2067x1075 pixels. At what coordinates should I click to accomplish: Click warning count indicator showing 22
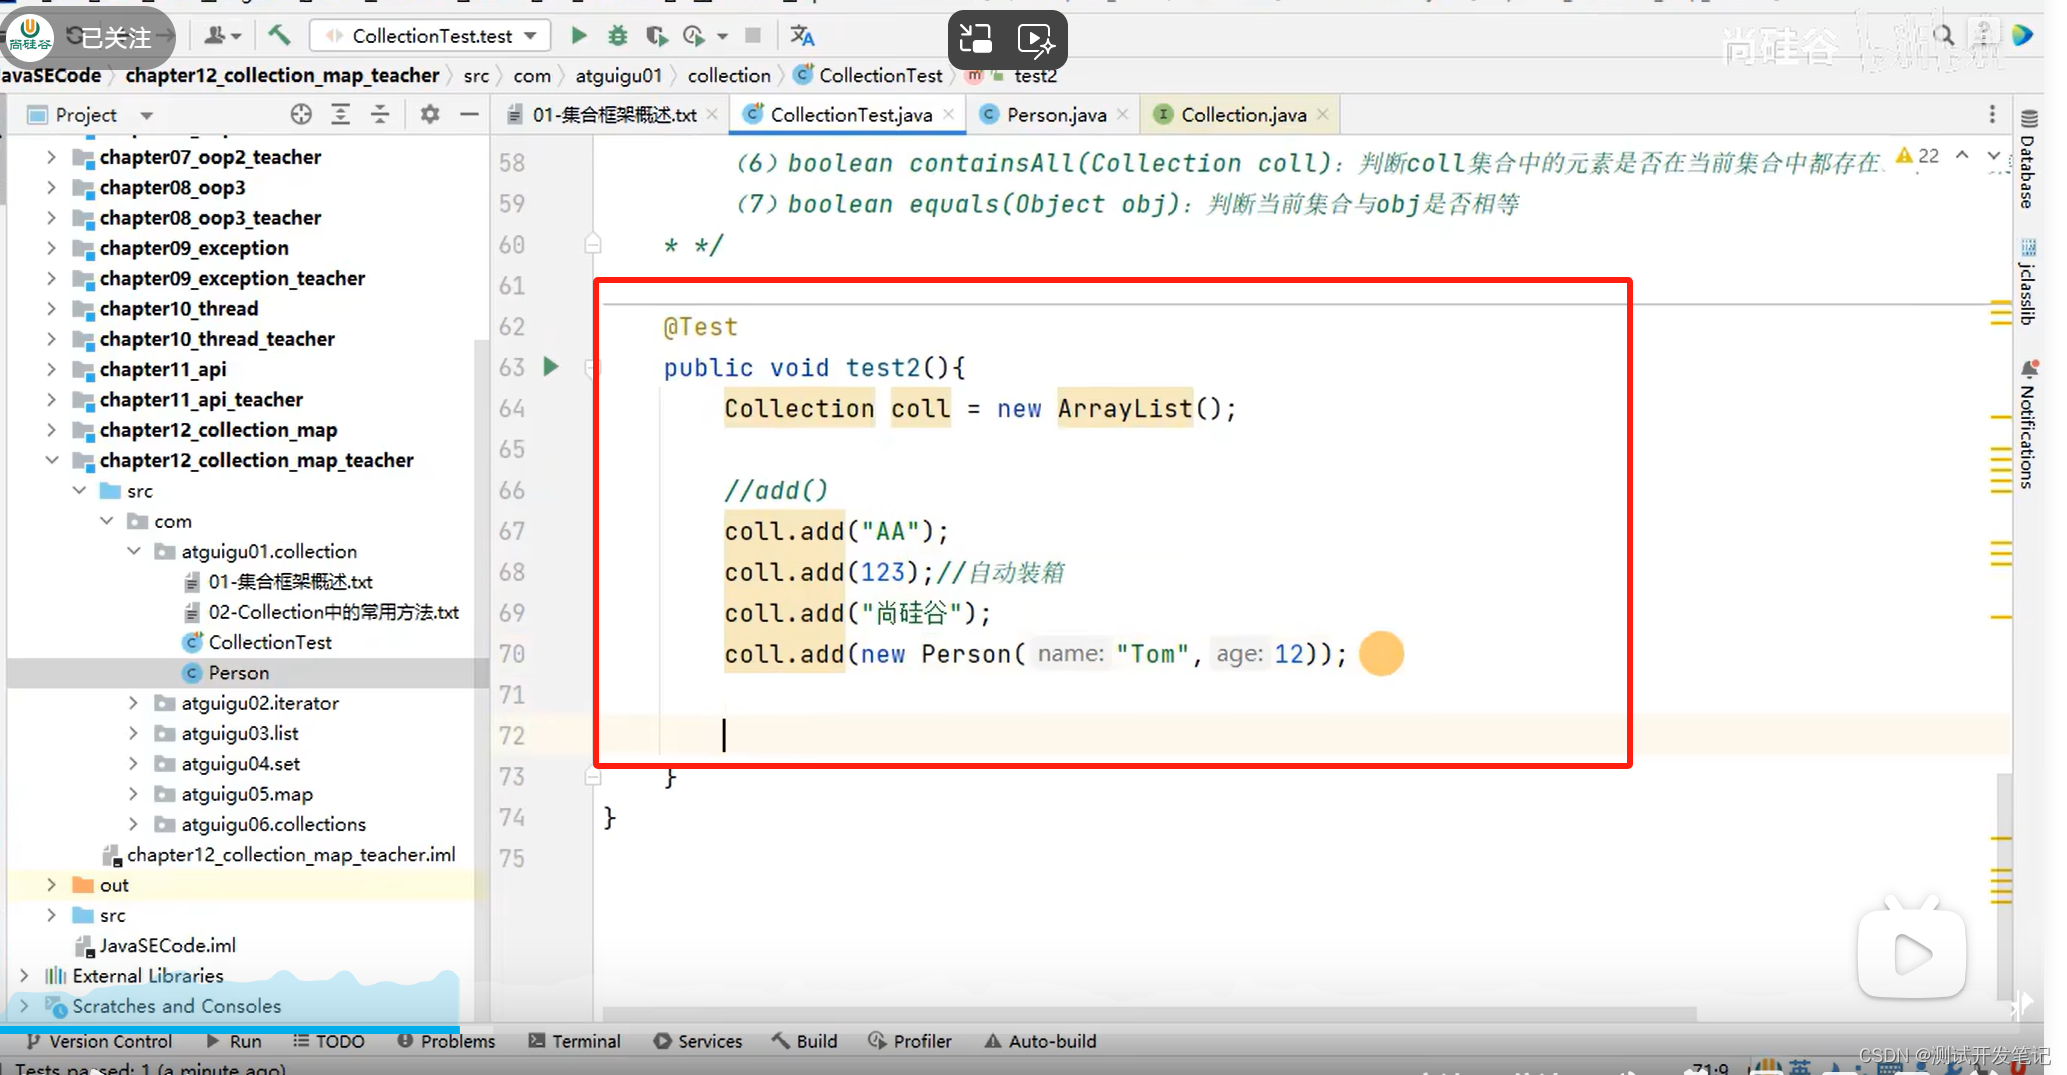1918,156
